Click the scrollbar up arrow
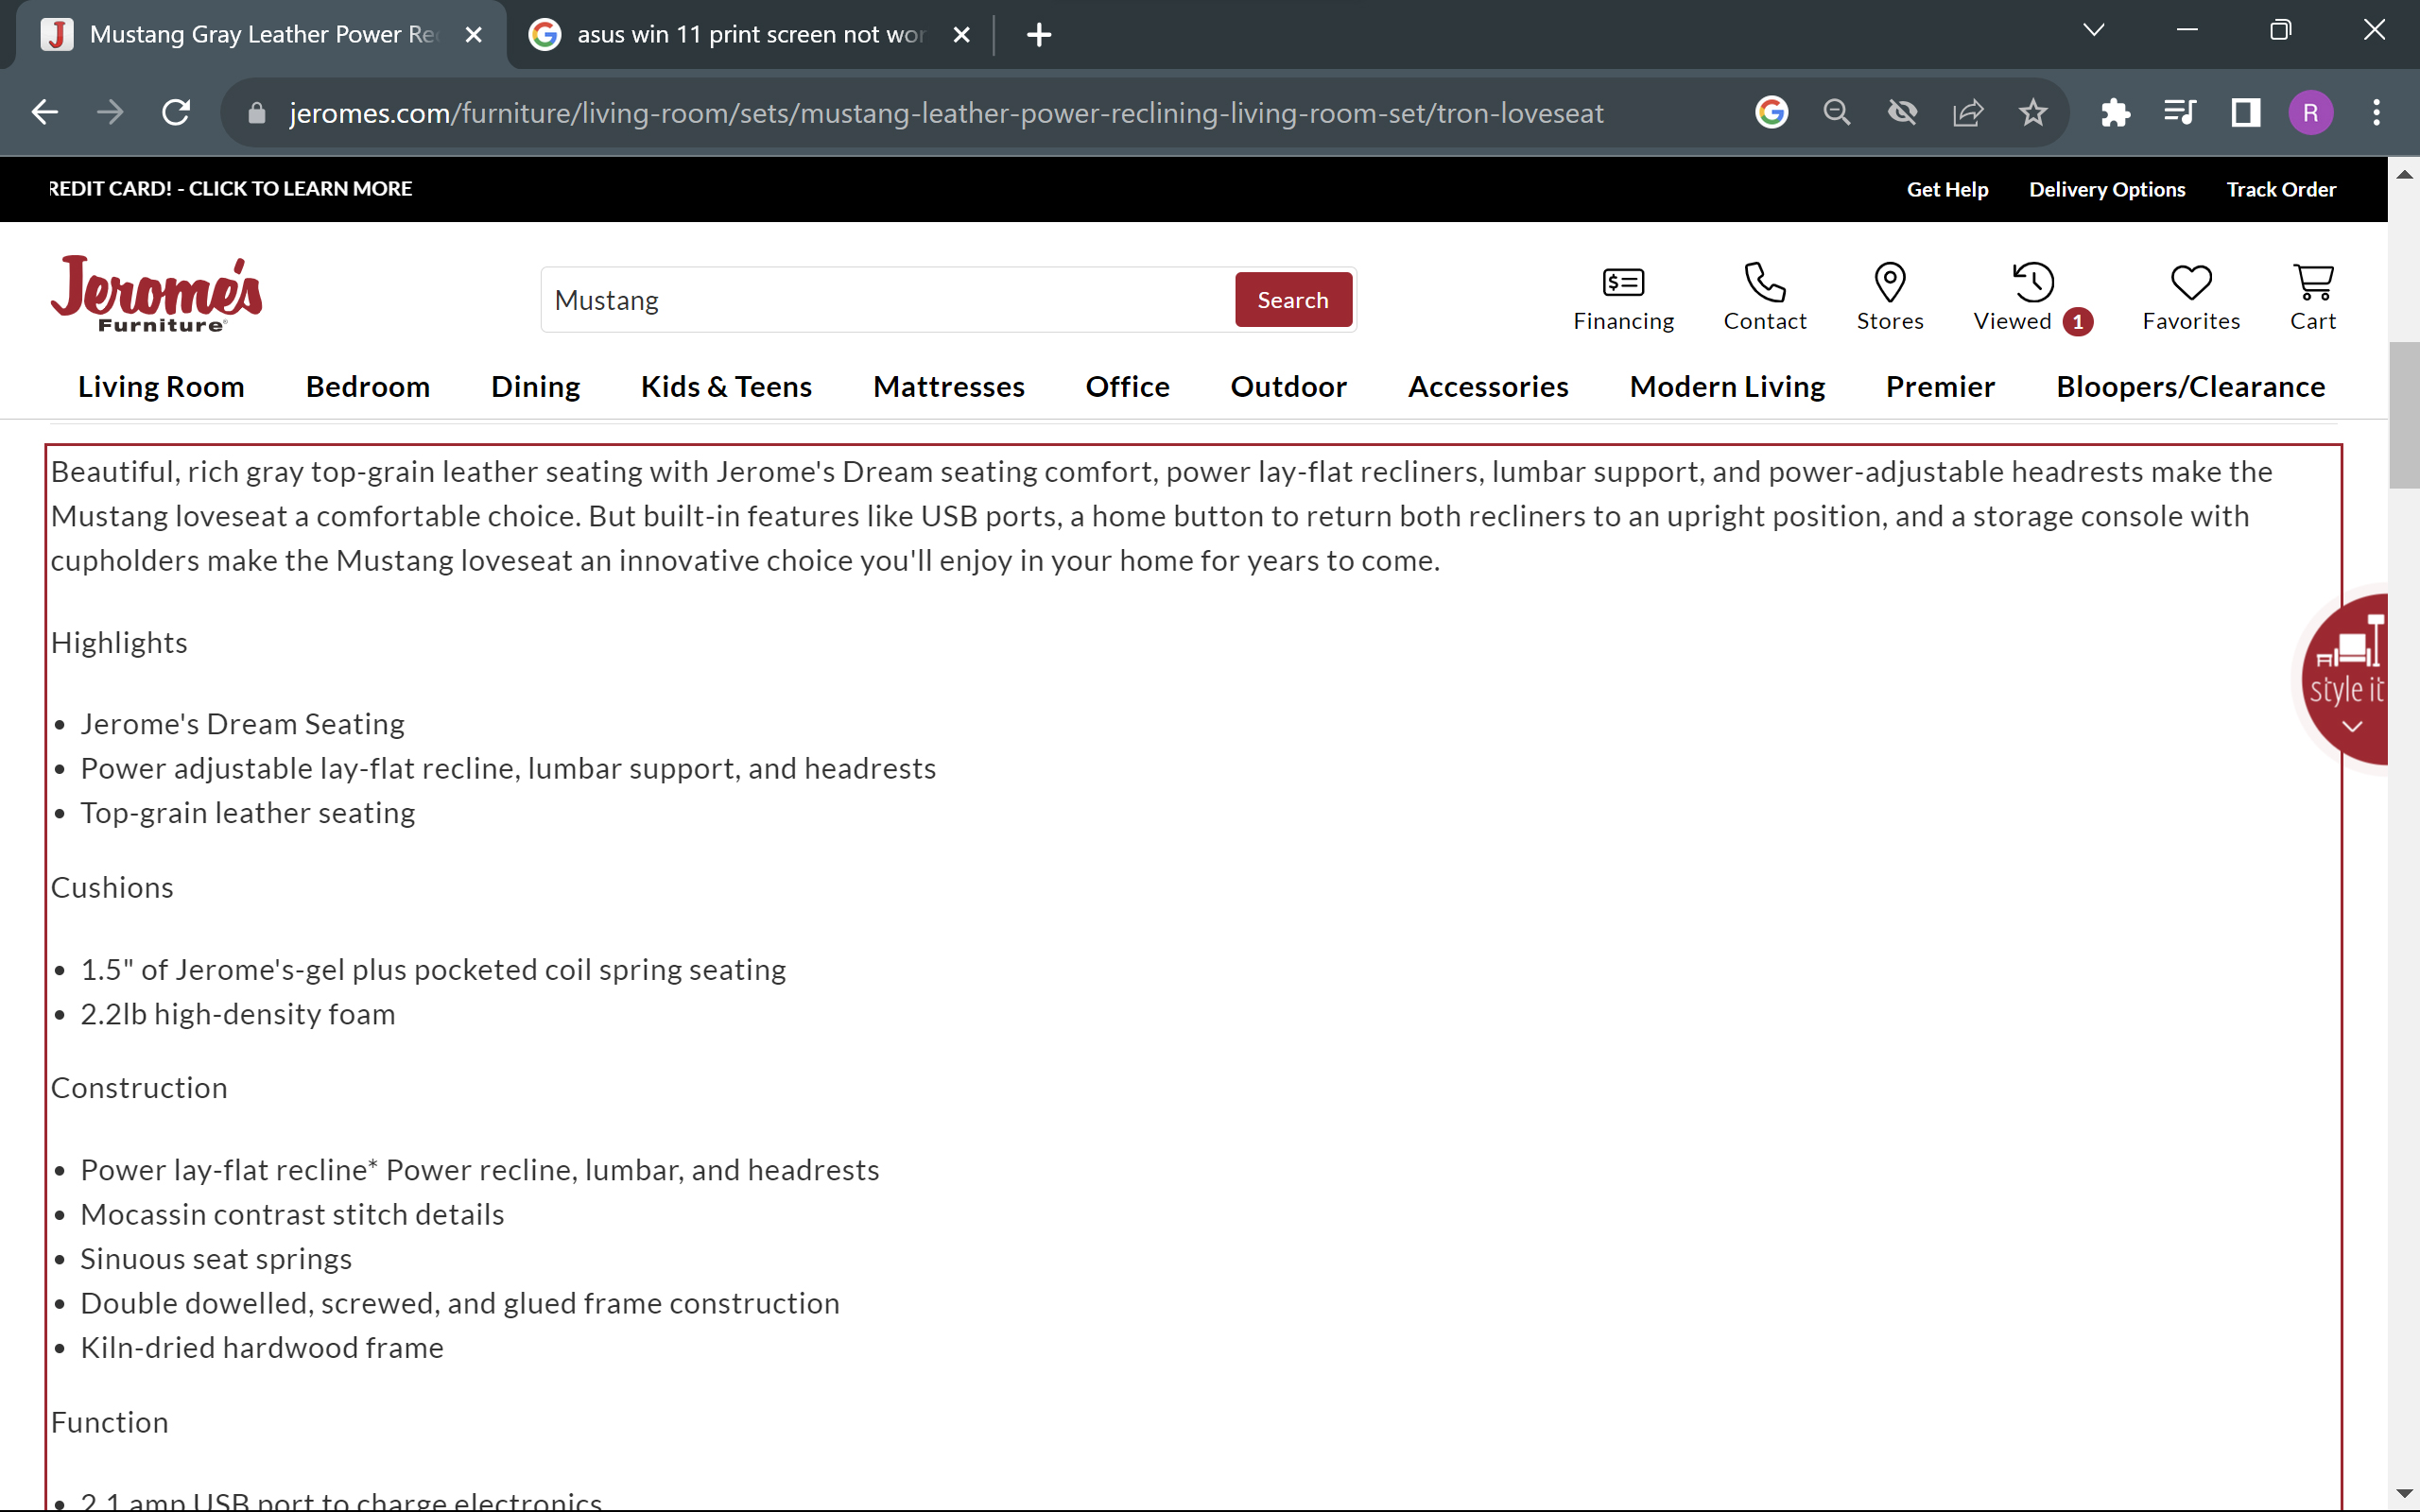This screenshot has width=2420, height=1512. [x=2404, y=174]
